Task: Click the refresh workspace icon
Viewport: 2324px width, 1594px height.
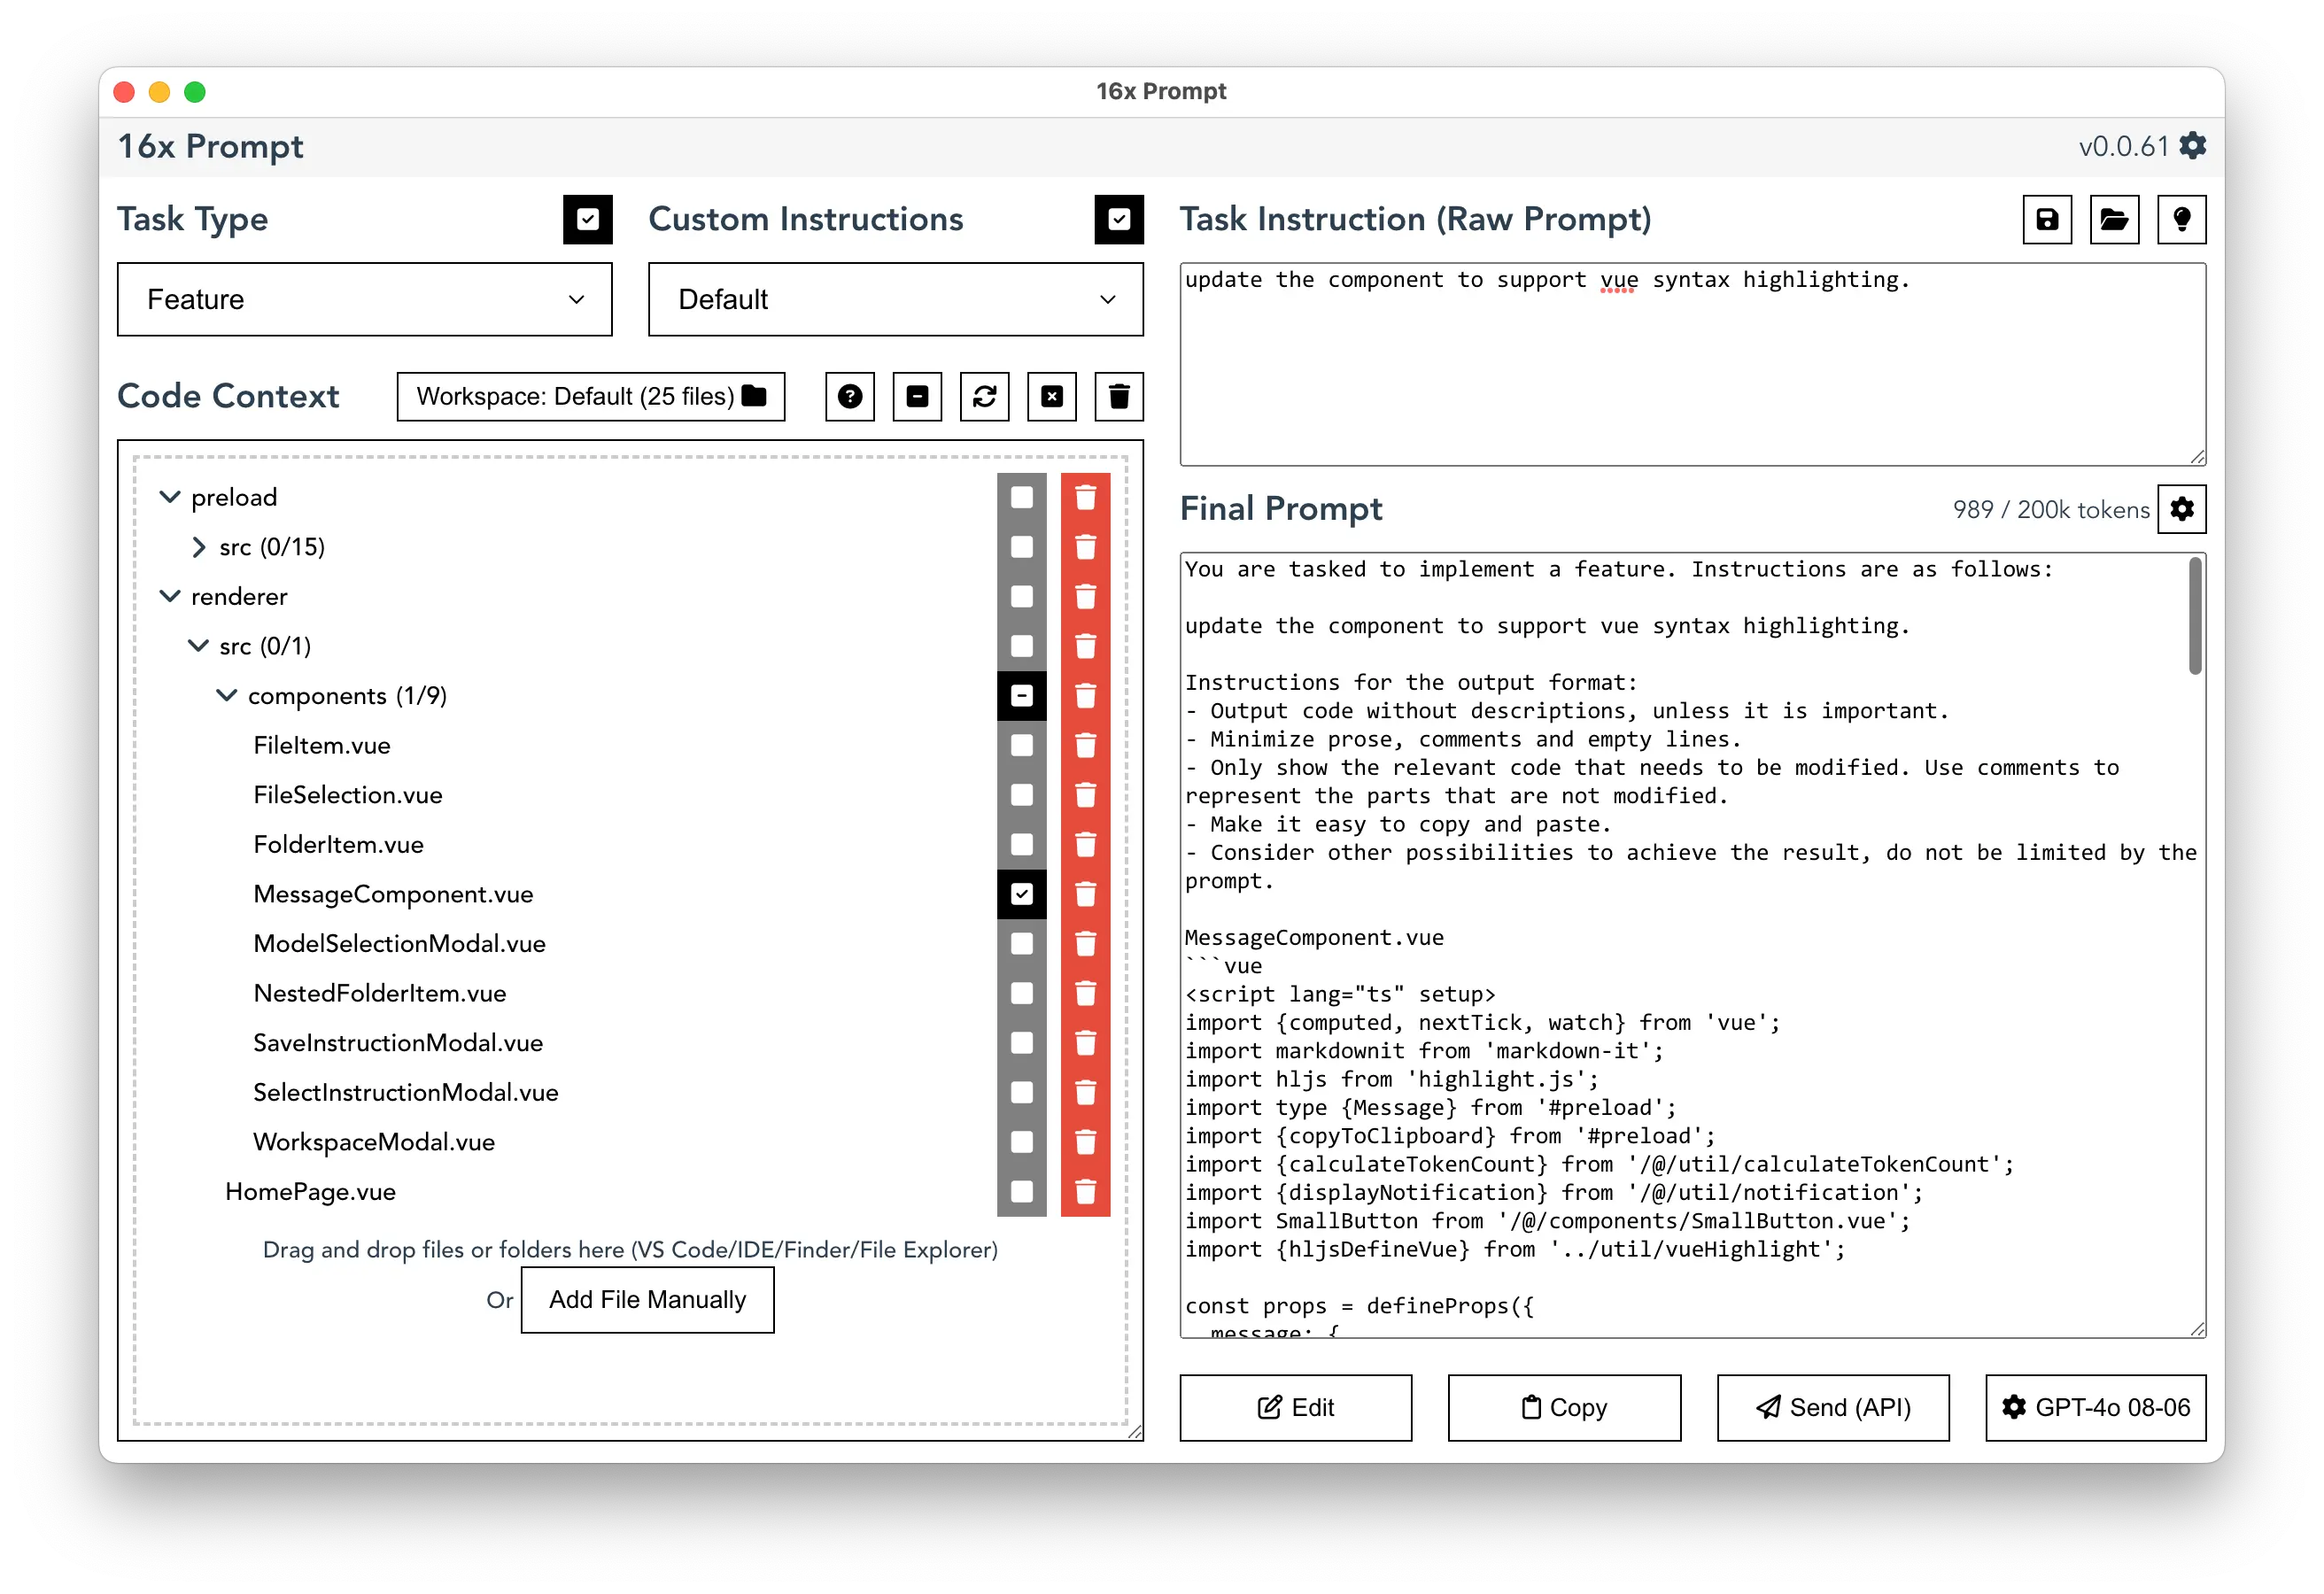Action: [986, 398]
